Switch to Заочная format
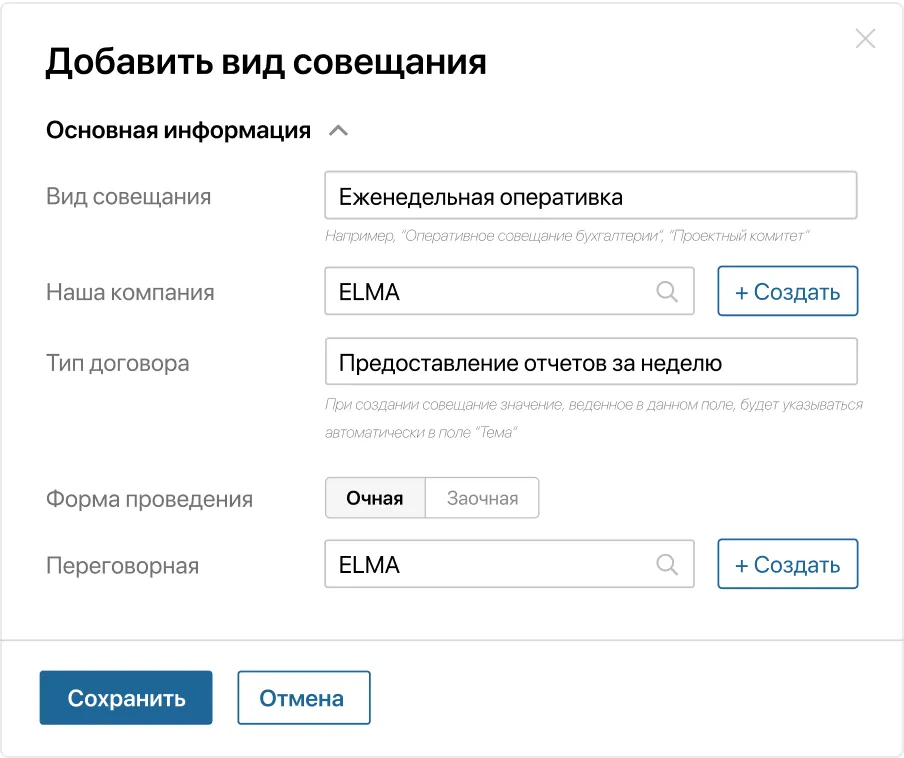The image size is (904, 758). 482,497
